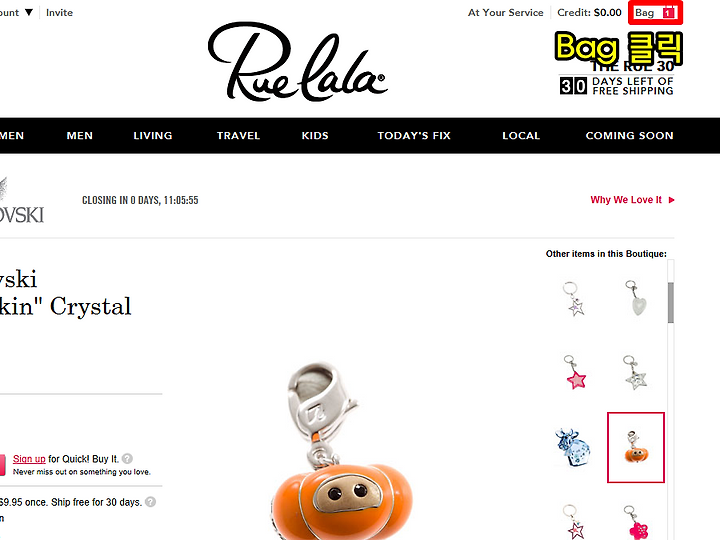The width and height of the screenshot is (720, 540).
Task: Click the boutique items scrollbar thumb
Action: coord(671,303)
